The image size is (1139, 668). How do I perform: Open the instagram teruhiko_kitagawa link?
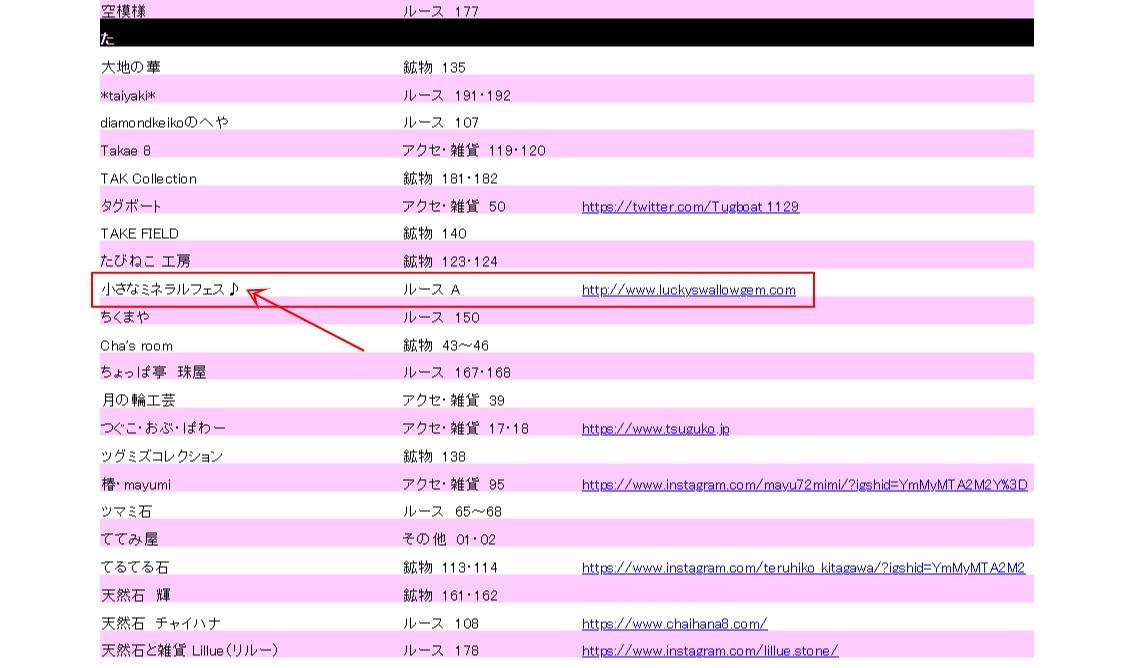[803, 568]
